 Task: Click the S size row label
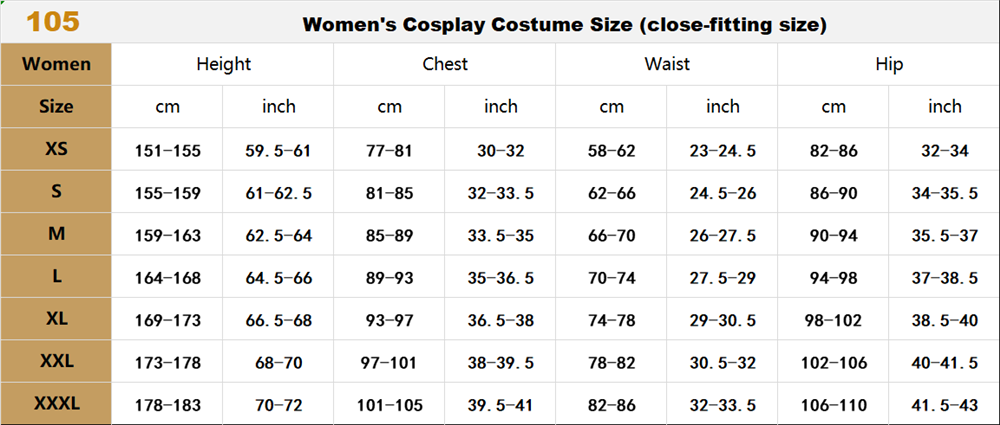[x=56, y=191]
